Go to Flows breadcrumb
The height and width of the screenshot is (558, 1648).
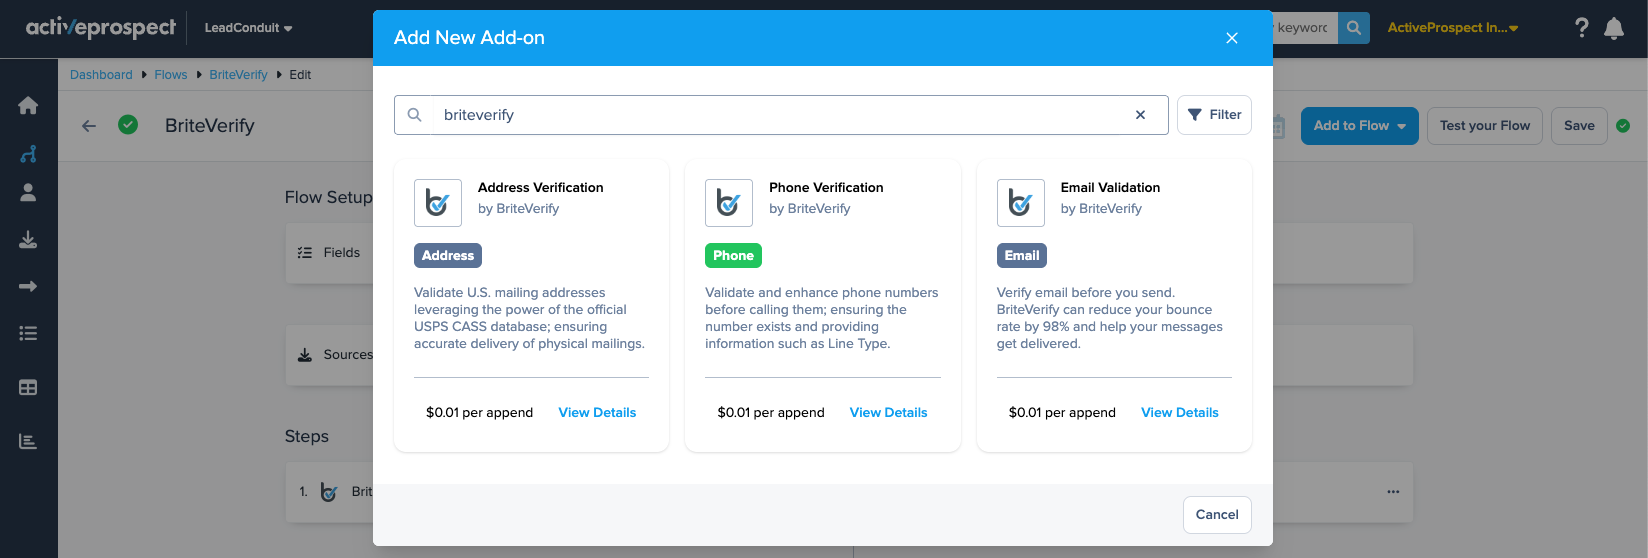[171, 75]
